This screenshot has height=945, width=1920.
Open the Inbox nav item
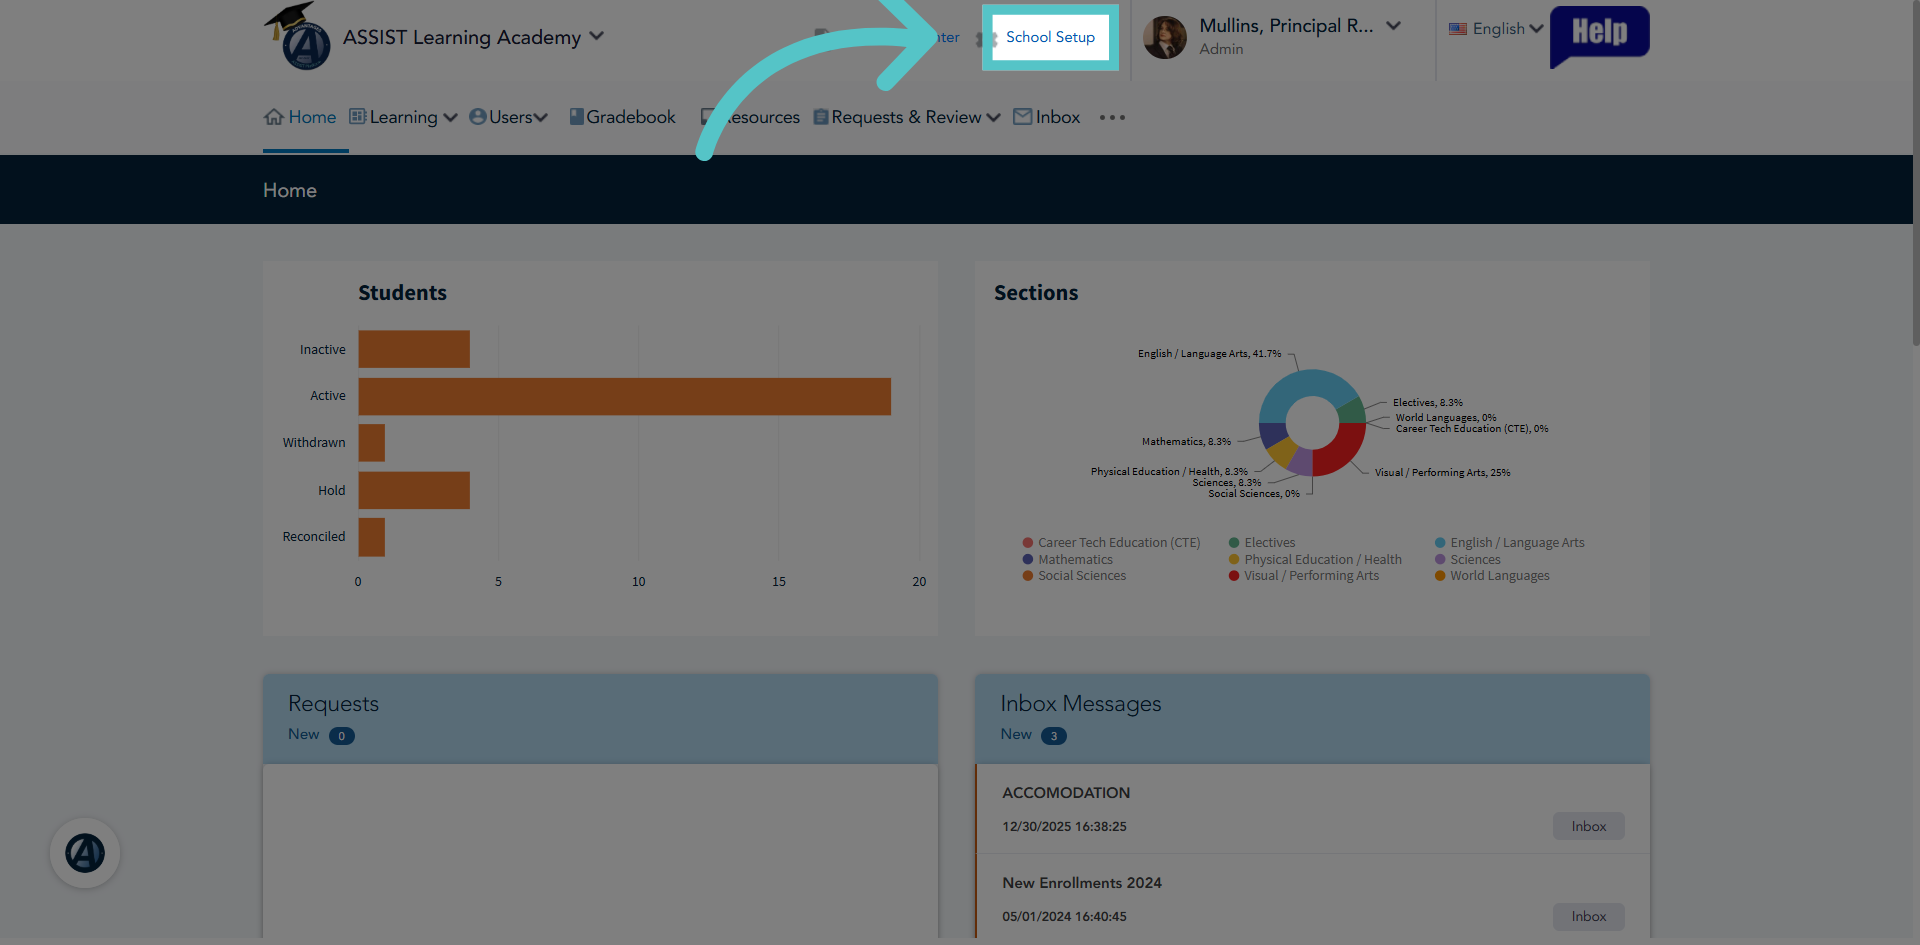pos(1047,117)
